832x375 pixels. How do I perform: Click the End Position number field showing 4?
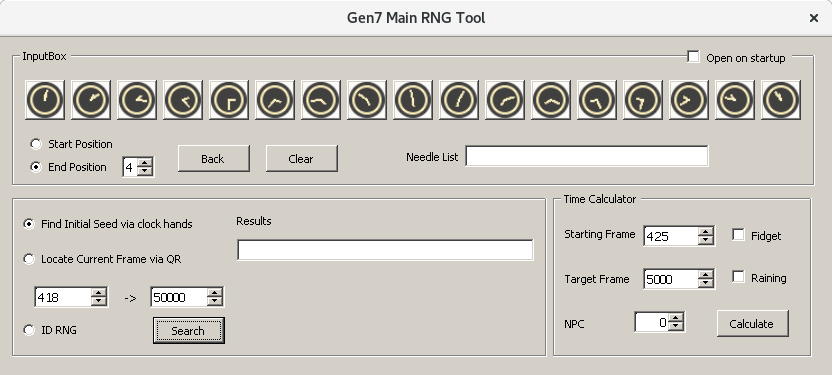(130, 167)
